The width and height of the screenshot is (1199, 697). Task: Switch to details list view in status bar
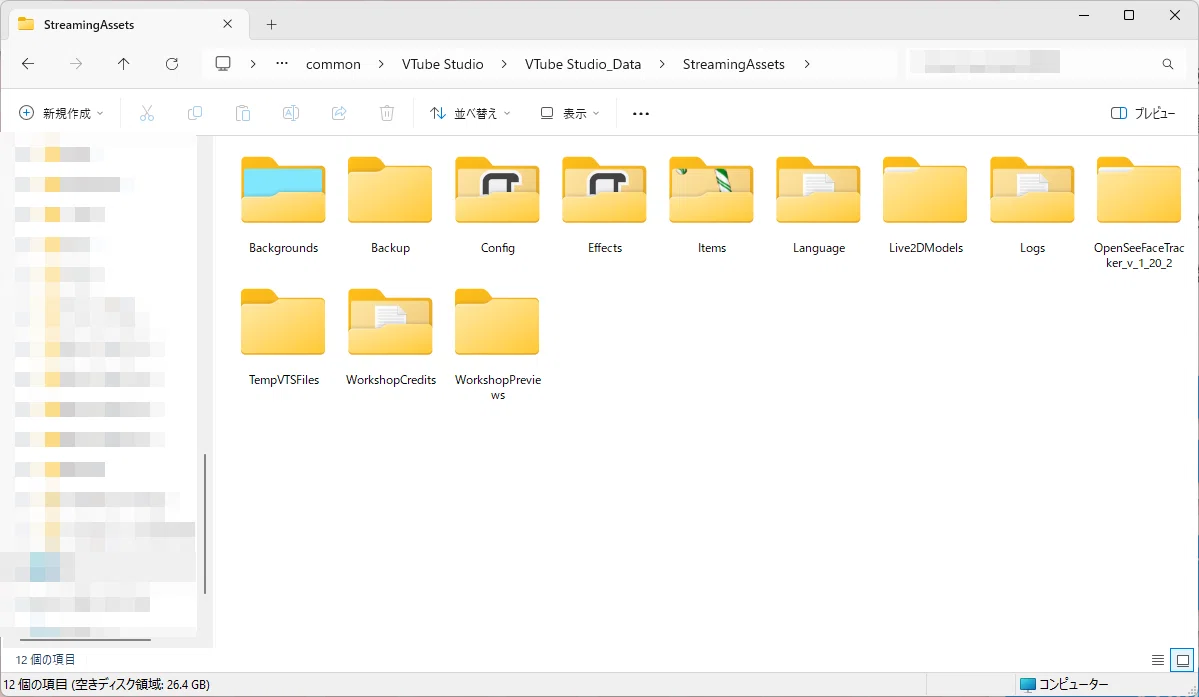[x=1158, y=660]
